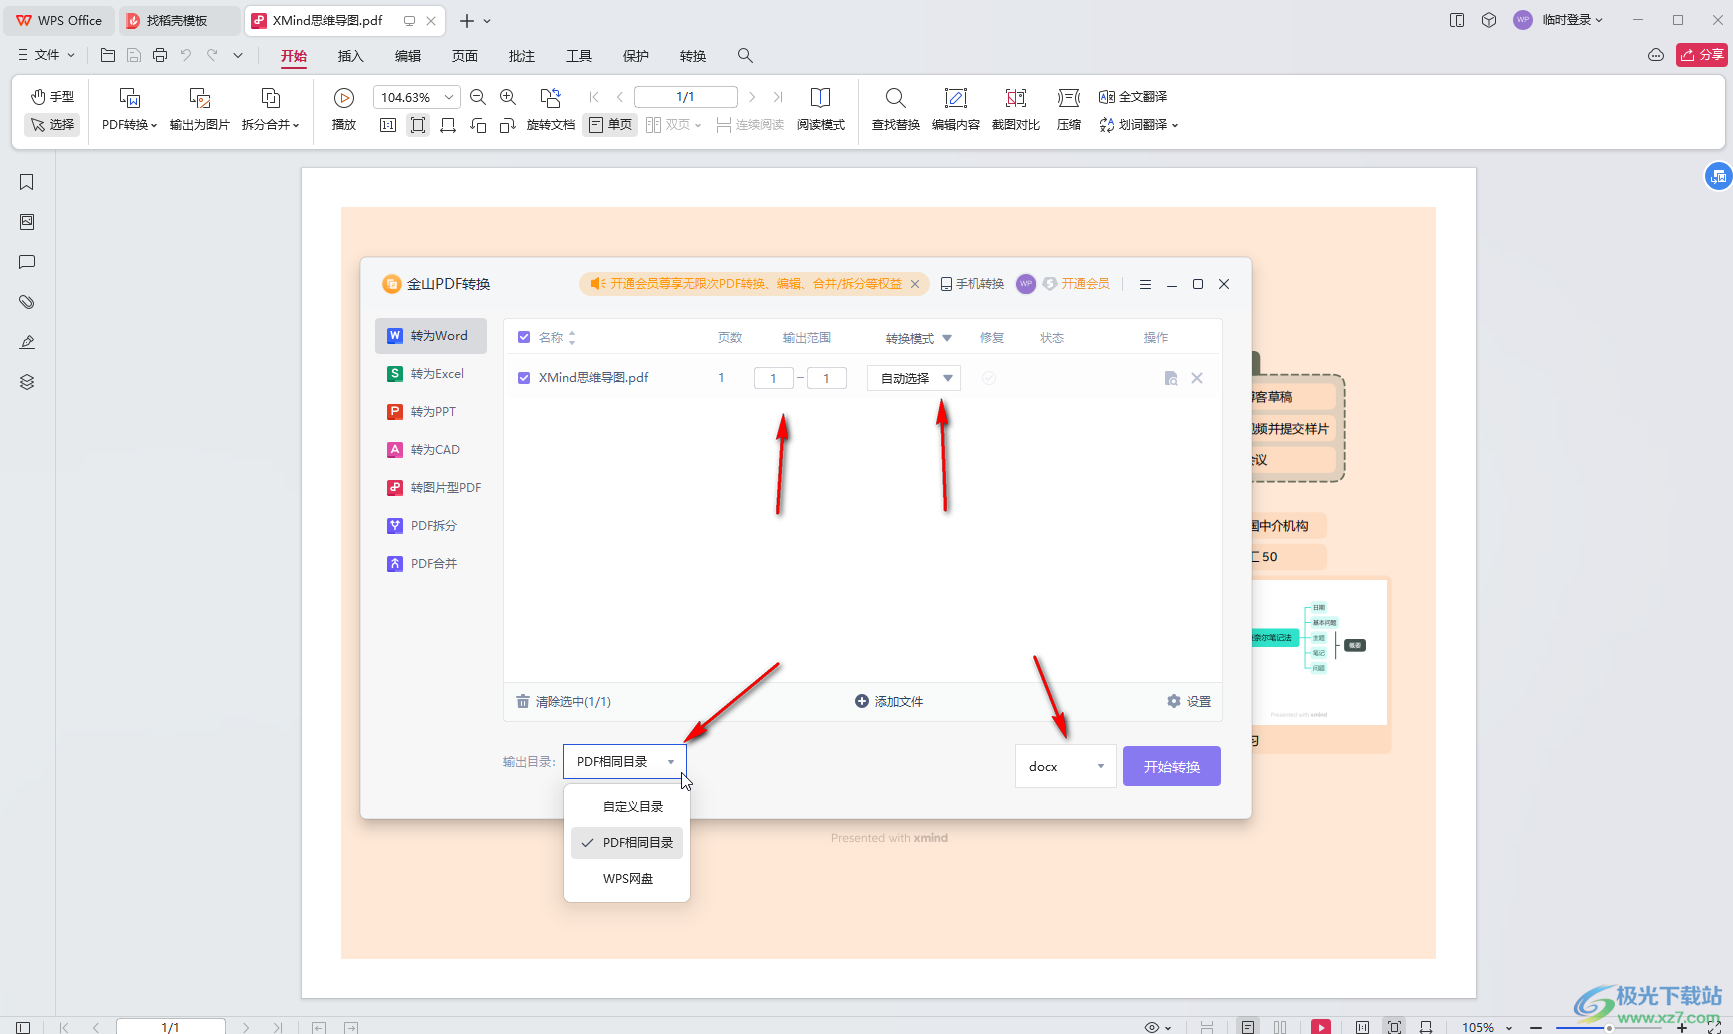Viewport: 1733px width, 1034px height.
Task: Open the 自动选择 conversion mode dropdown
Action: click(914, 378)
